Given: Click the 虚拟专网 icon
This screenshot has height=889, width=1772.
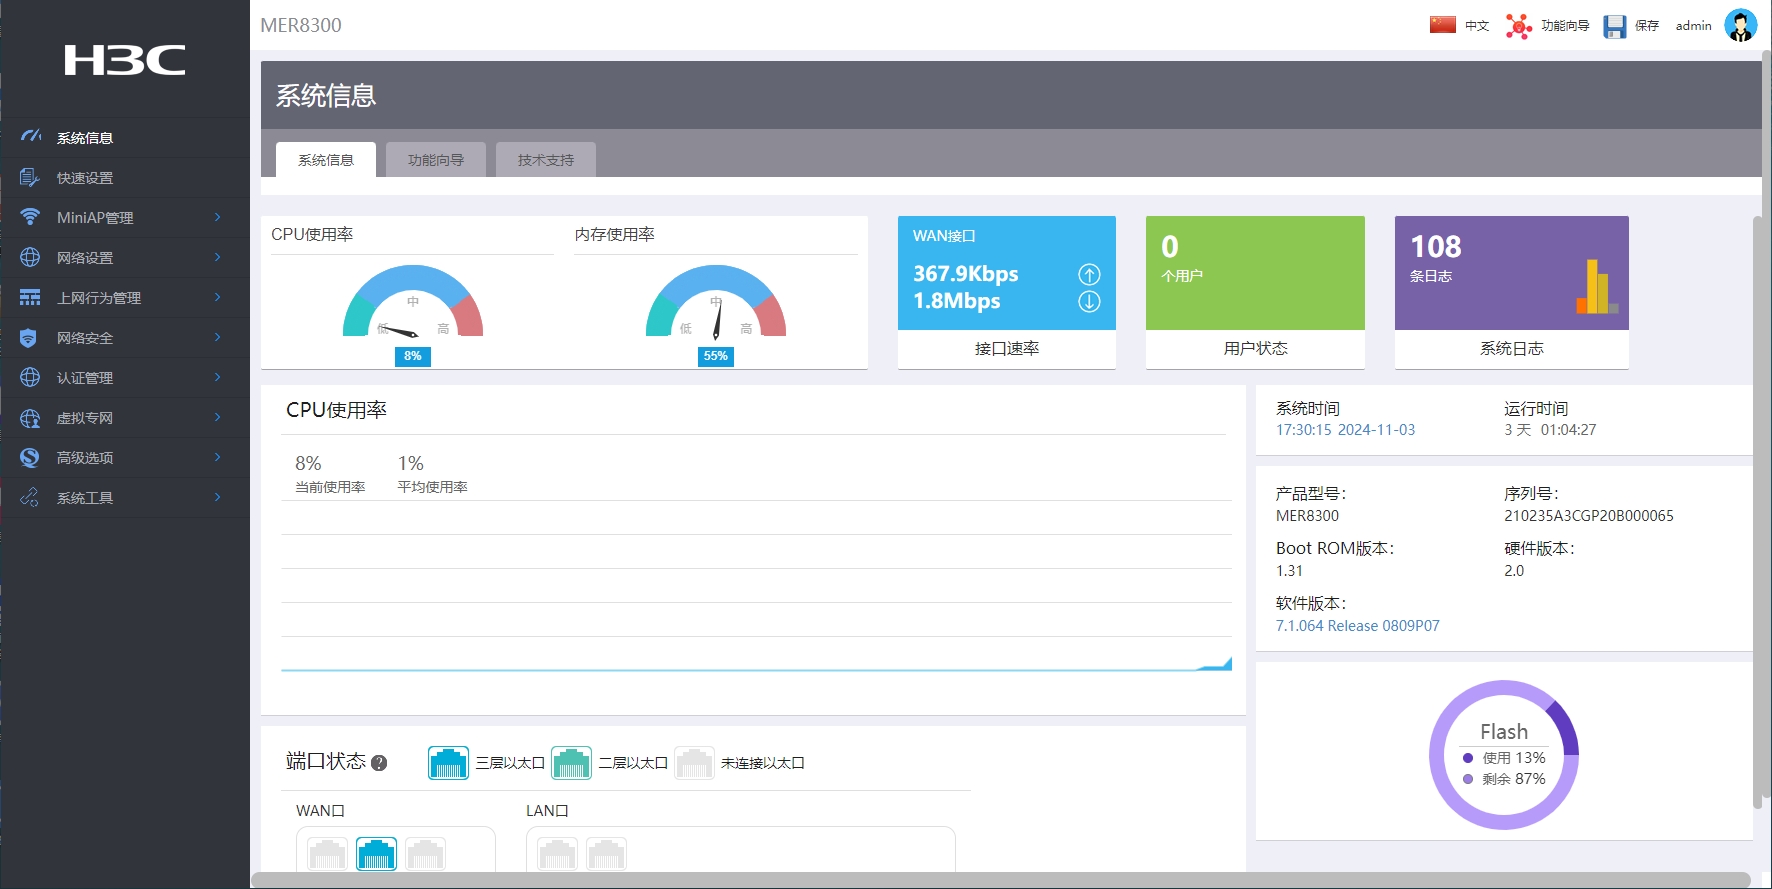Looking at the screenshot, I should click(30, 417).
